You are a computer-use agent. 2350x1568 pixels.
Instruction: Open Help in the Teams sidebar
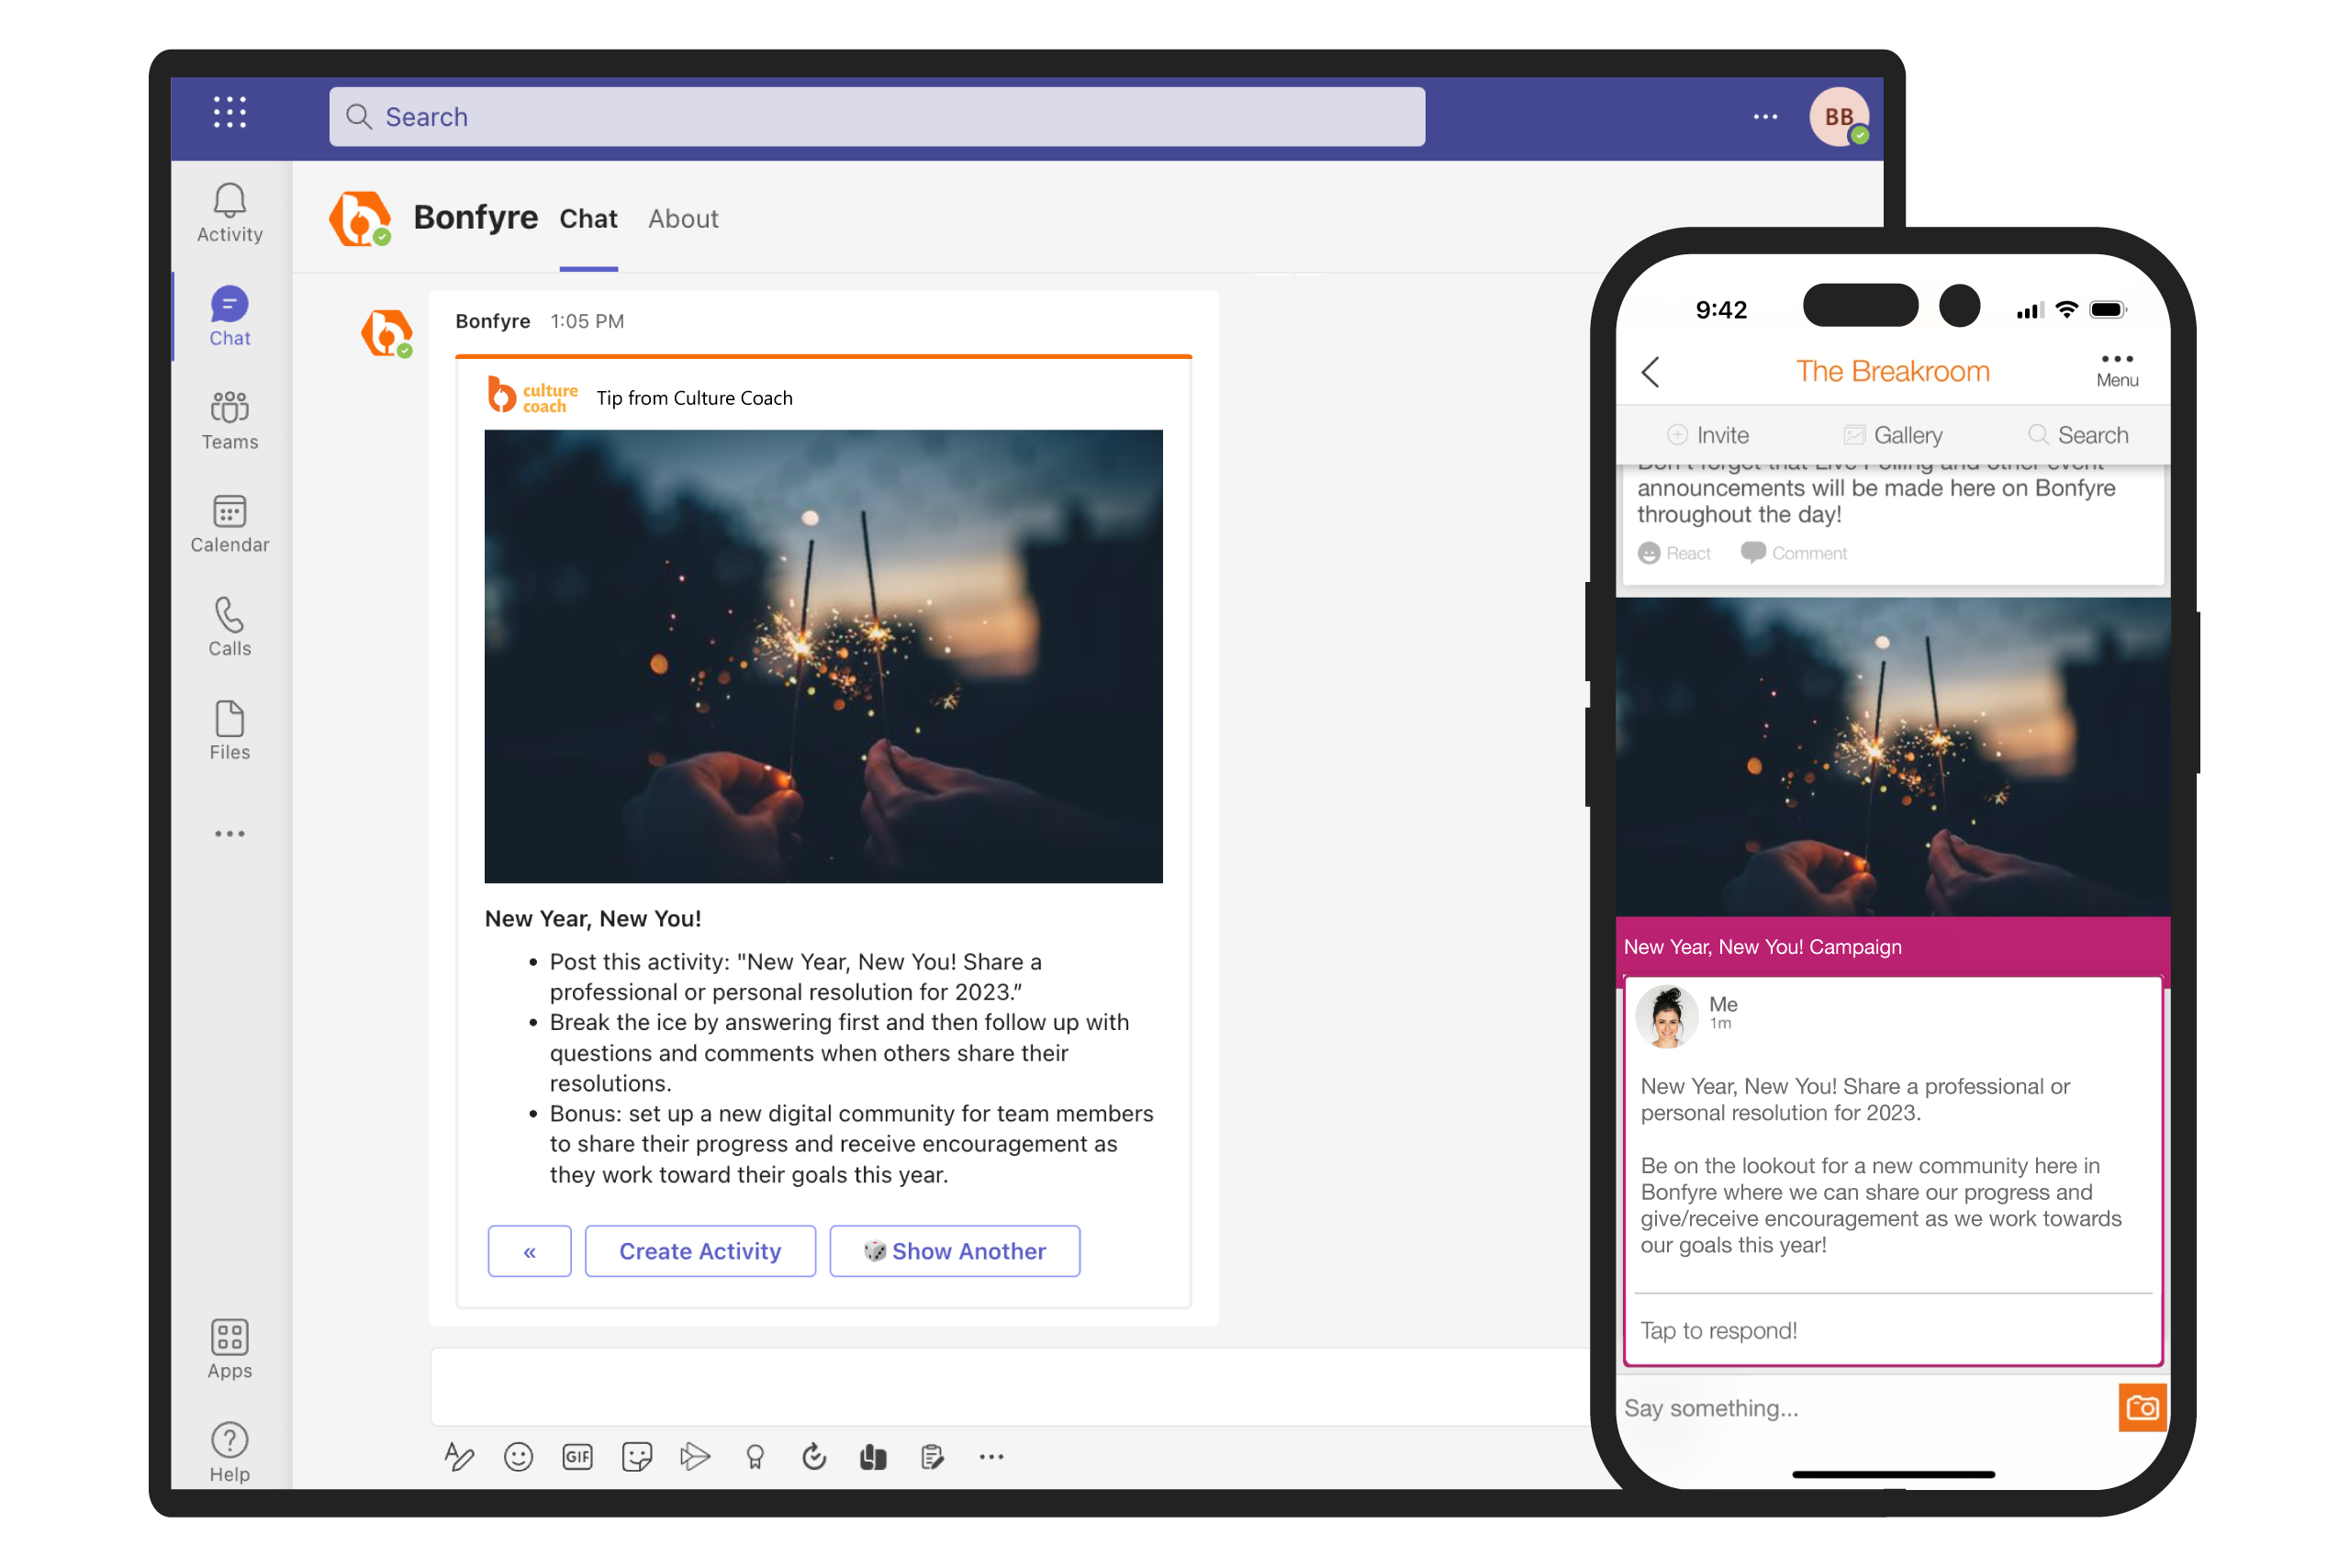click(x=230, y=1452)
